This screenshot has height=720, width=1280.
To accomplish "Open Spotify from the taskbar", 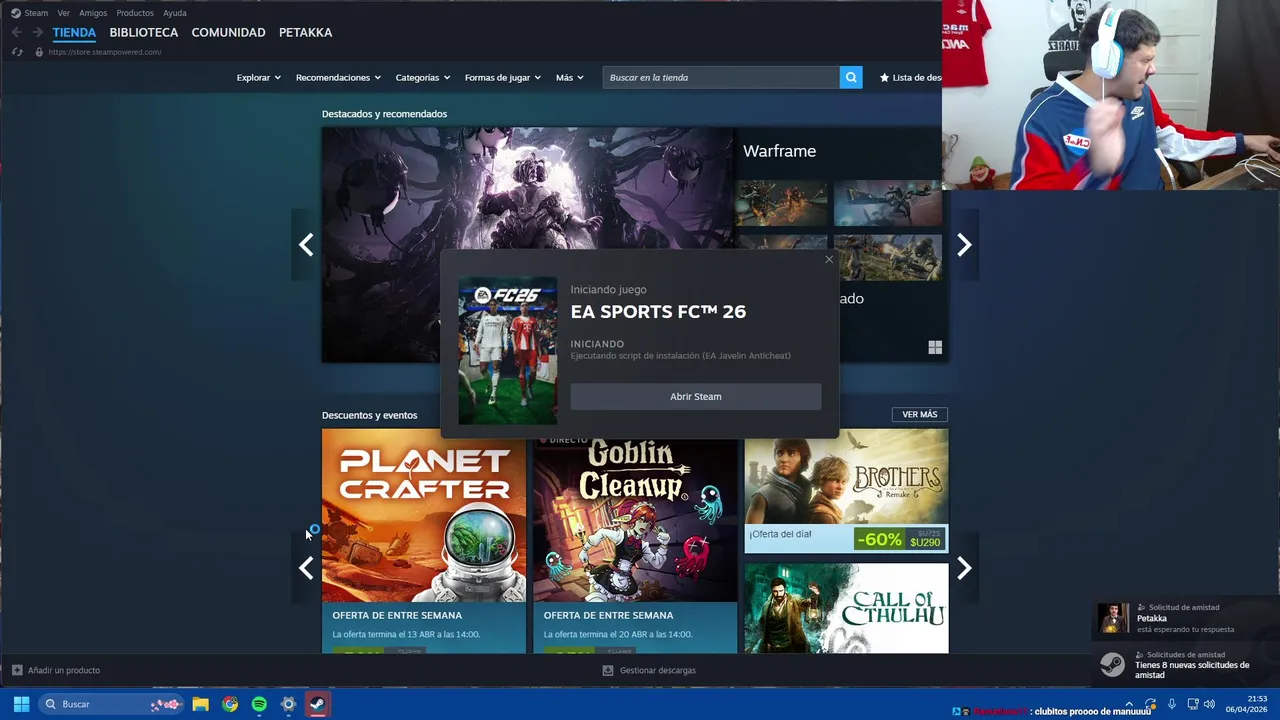I will coord(259,704).
